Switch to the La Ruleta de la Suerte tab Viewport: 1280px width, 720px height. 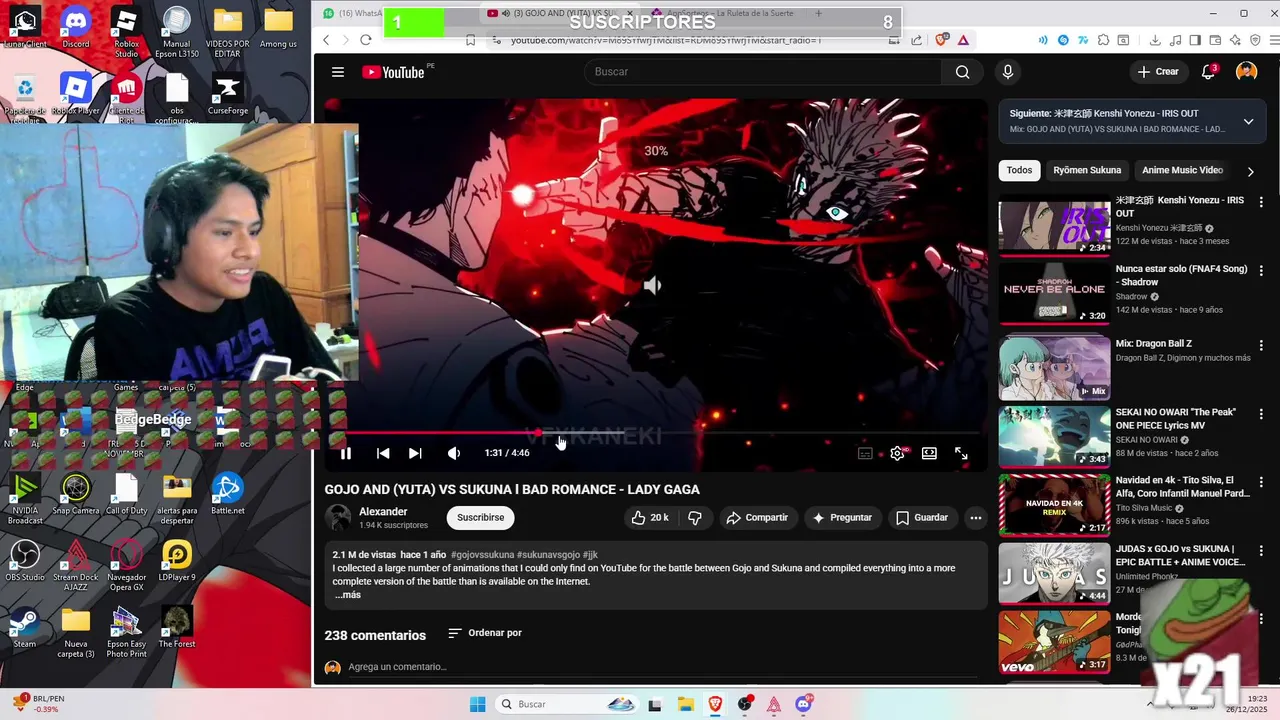720,13
